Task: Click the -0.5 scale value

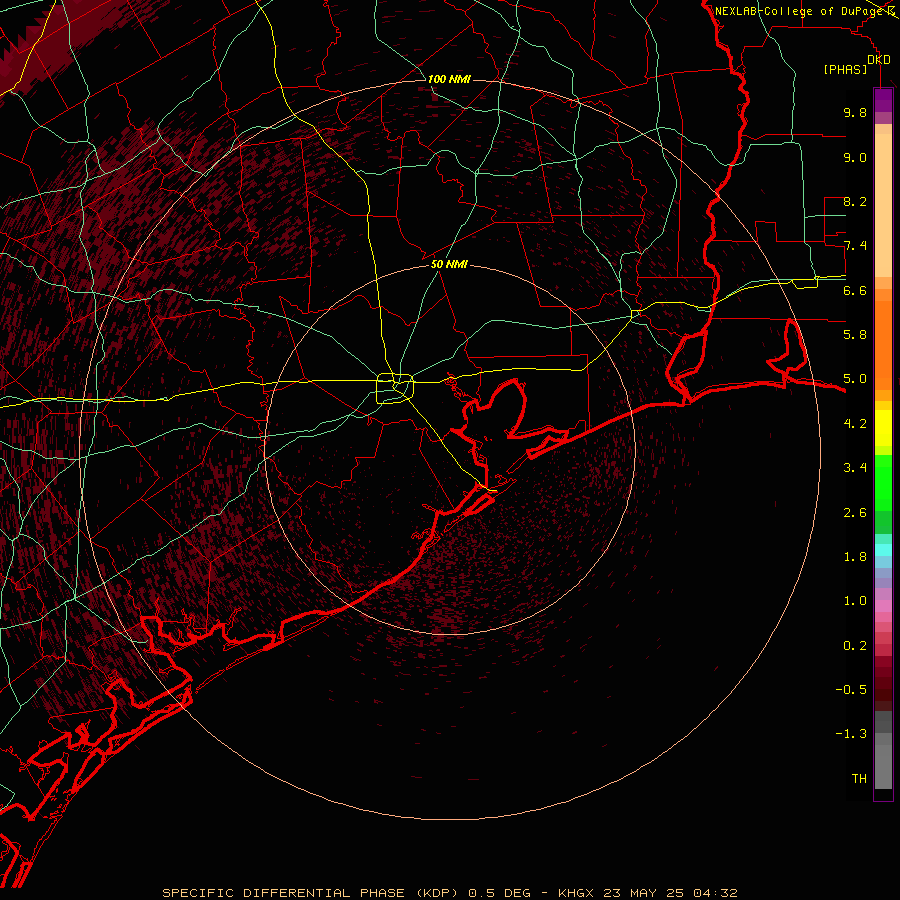Action: tap(851, 690)
